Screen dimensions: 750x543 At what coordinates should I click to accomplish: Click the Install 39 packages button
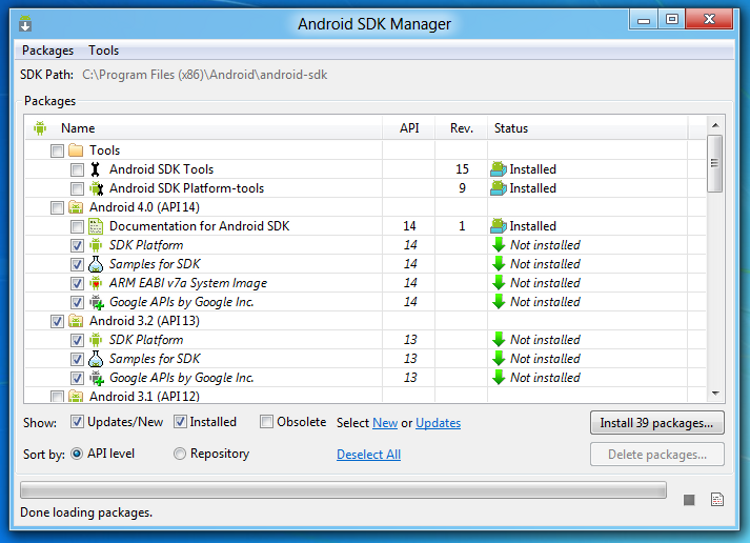[x=657, y=423]
